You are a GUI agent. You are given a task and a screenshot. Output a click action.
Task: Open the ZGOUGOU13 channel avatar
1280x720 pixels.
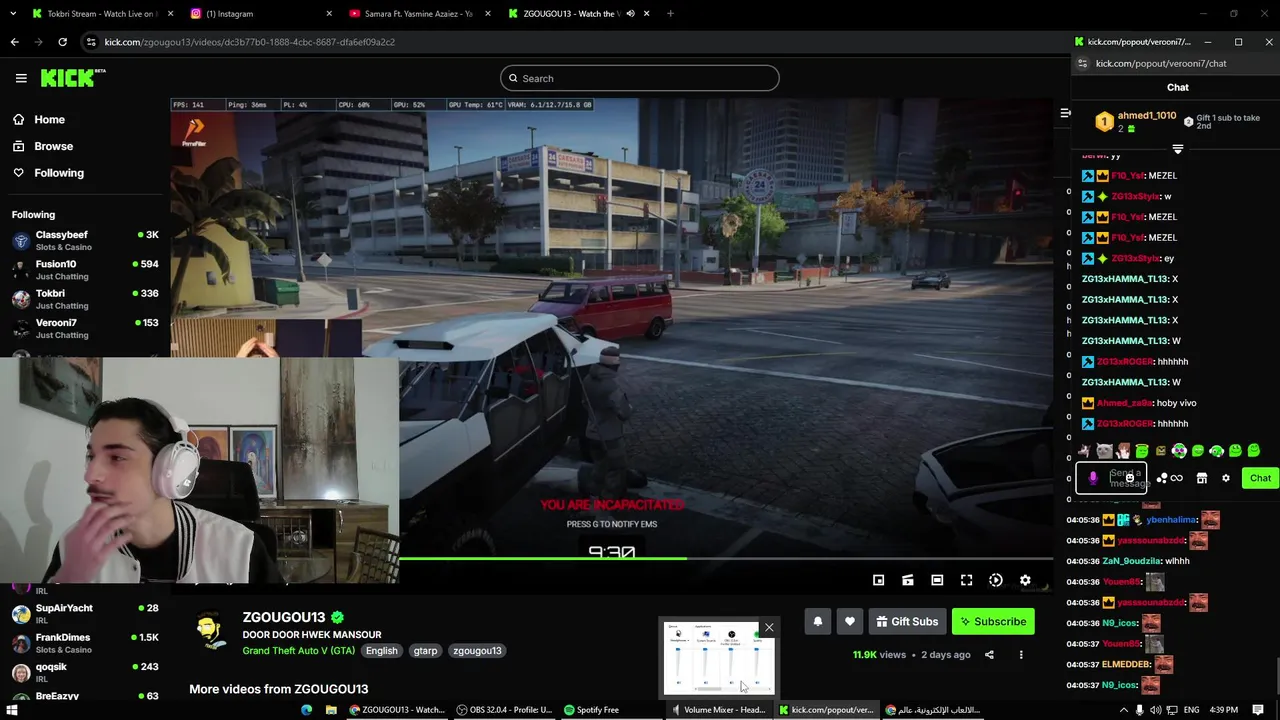[210, 631]
